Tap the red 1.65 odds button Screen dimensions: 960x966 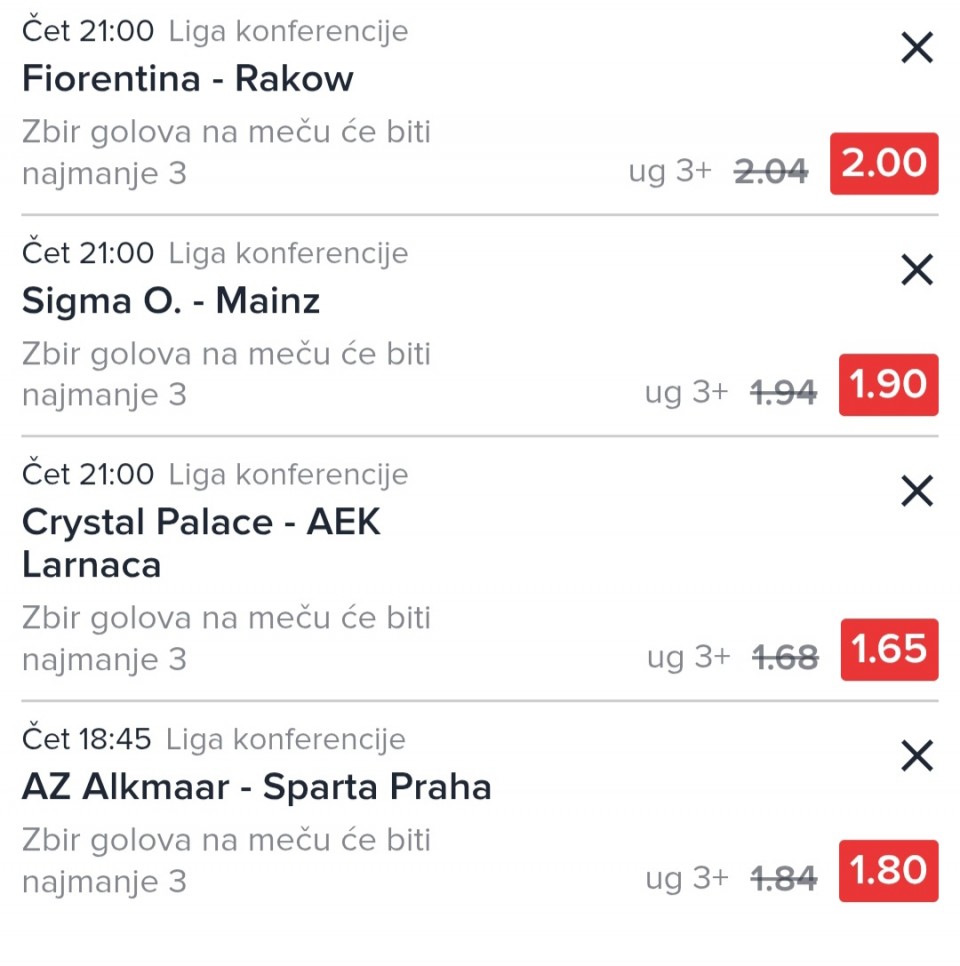point(889,650)
